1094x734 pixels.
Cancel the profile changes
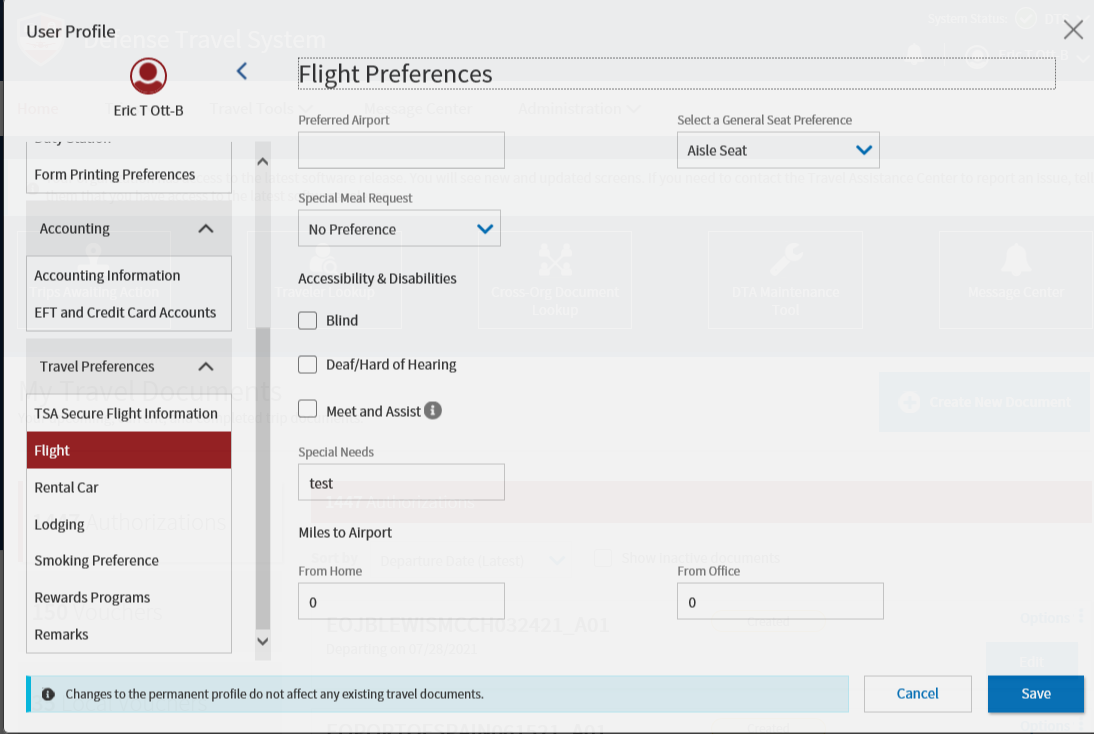[917, 694]
